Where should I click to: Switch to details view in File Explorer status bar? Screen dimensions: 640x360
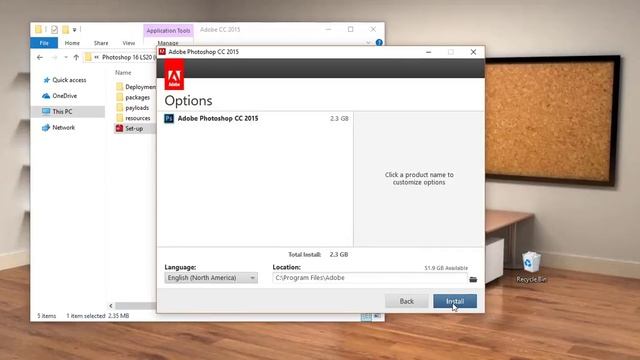tap(366, 316)
